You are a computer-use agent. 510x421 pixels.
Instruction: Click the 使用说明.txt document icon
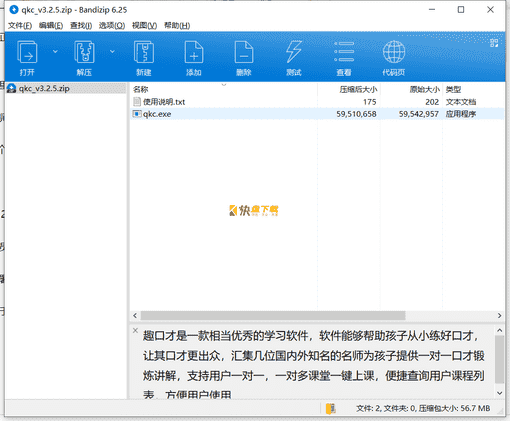pos(137,102)
